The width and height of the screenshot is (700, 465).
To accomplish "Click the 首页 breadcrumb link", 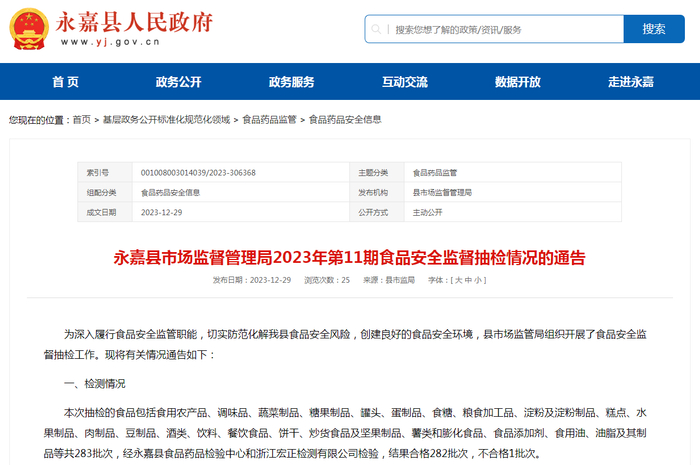I will (x=82, y=120).
